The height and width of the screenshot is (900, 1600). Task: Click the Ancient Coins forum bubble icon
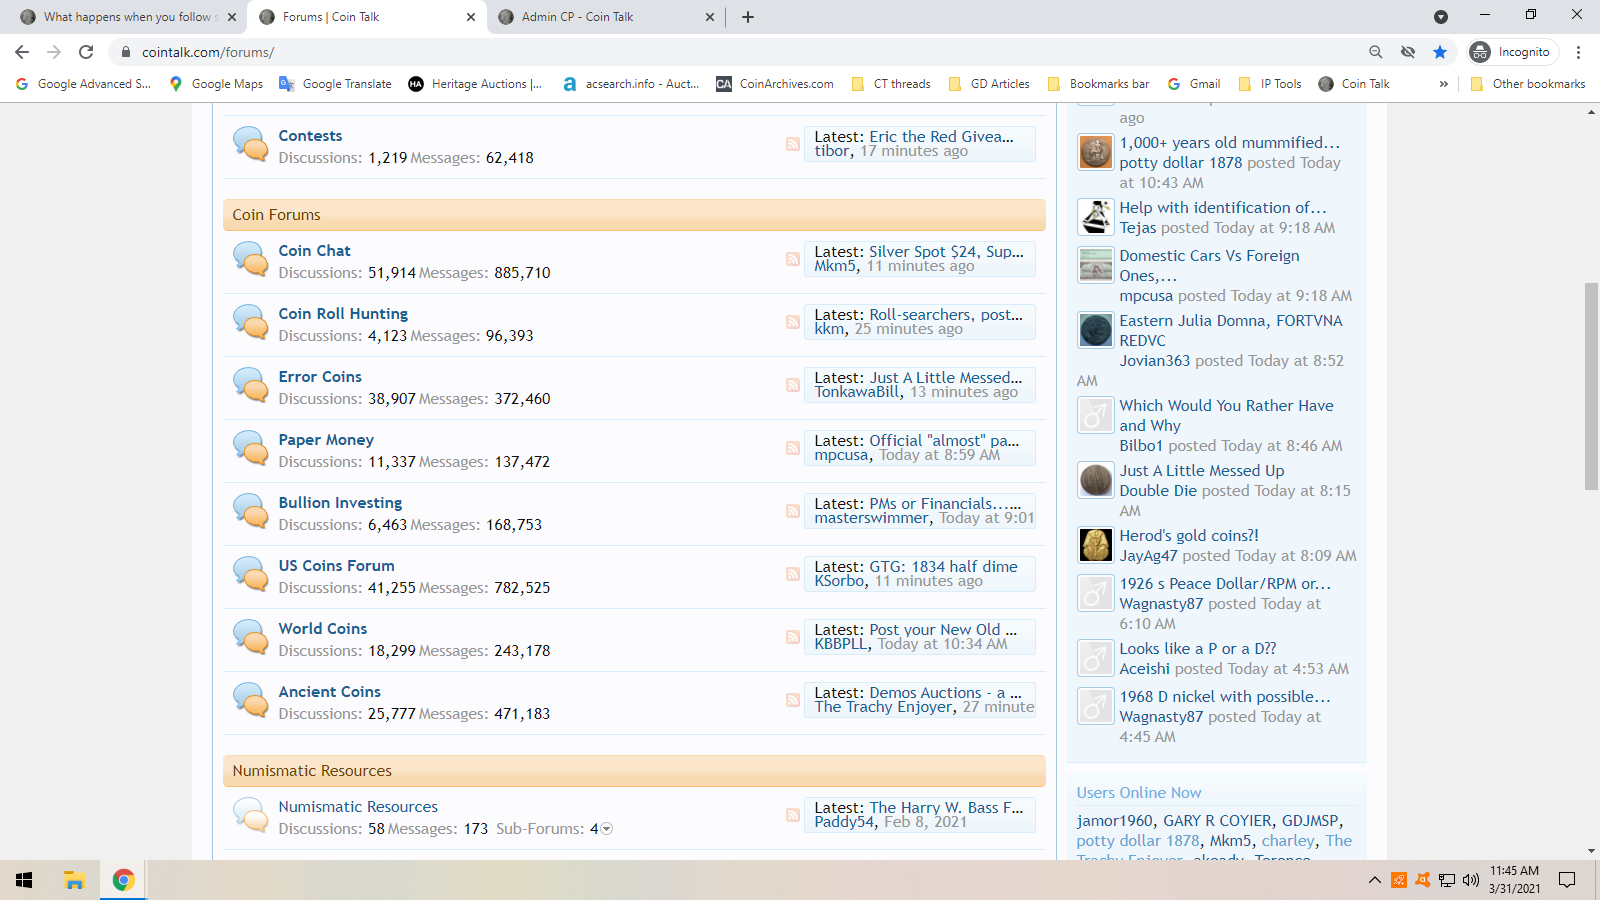pos(250,700)
